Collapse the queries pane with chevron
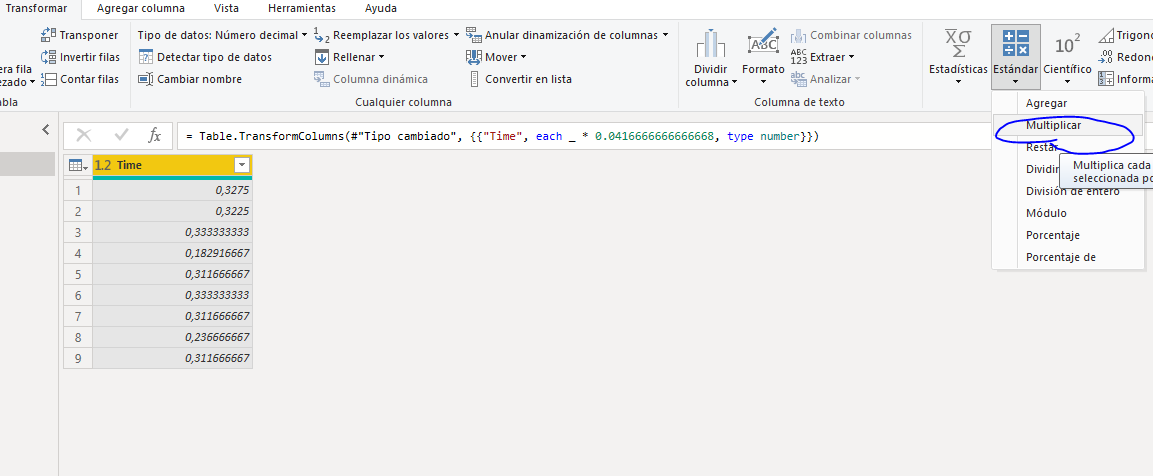 click(46, 129)
